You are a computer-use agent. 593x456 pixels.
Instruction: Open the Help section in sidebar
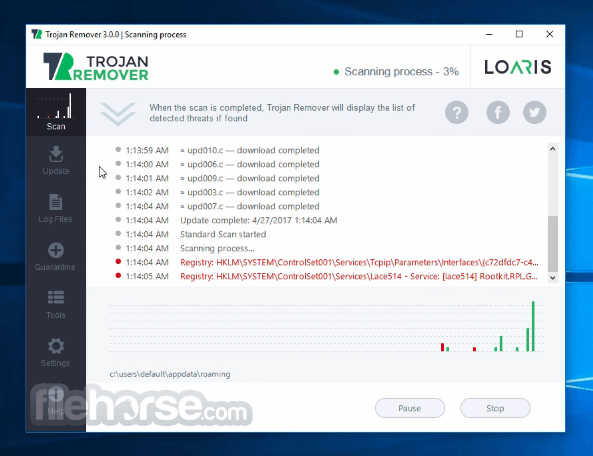[56, 401]
